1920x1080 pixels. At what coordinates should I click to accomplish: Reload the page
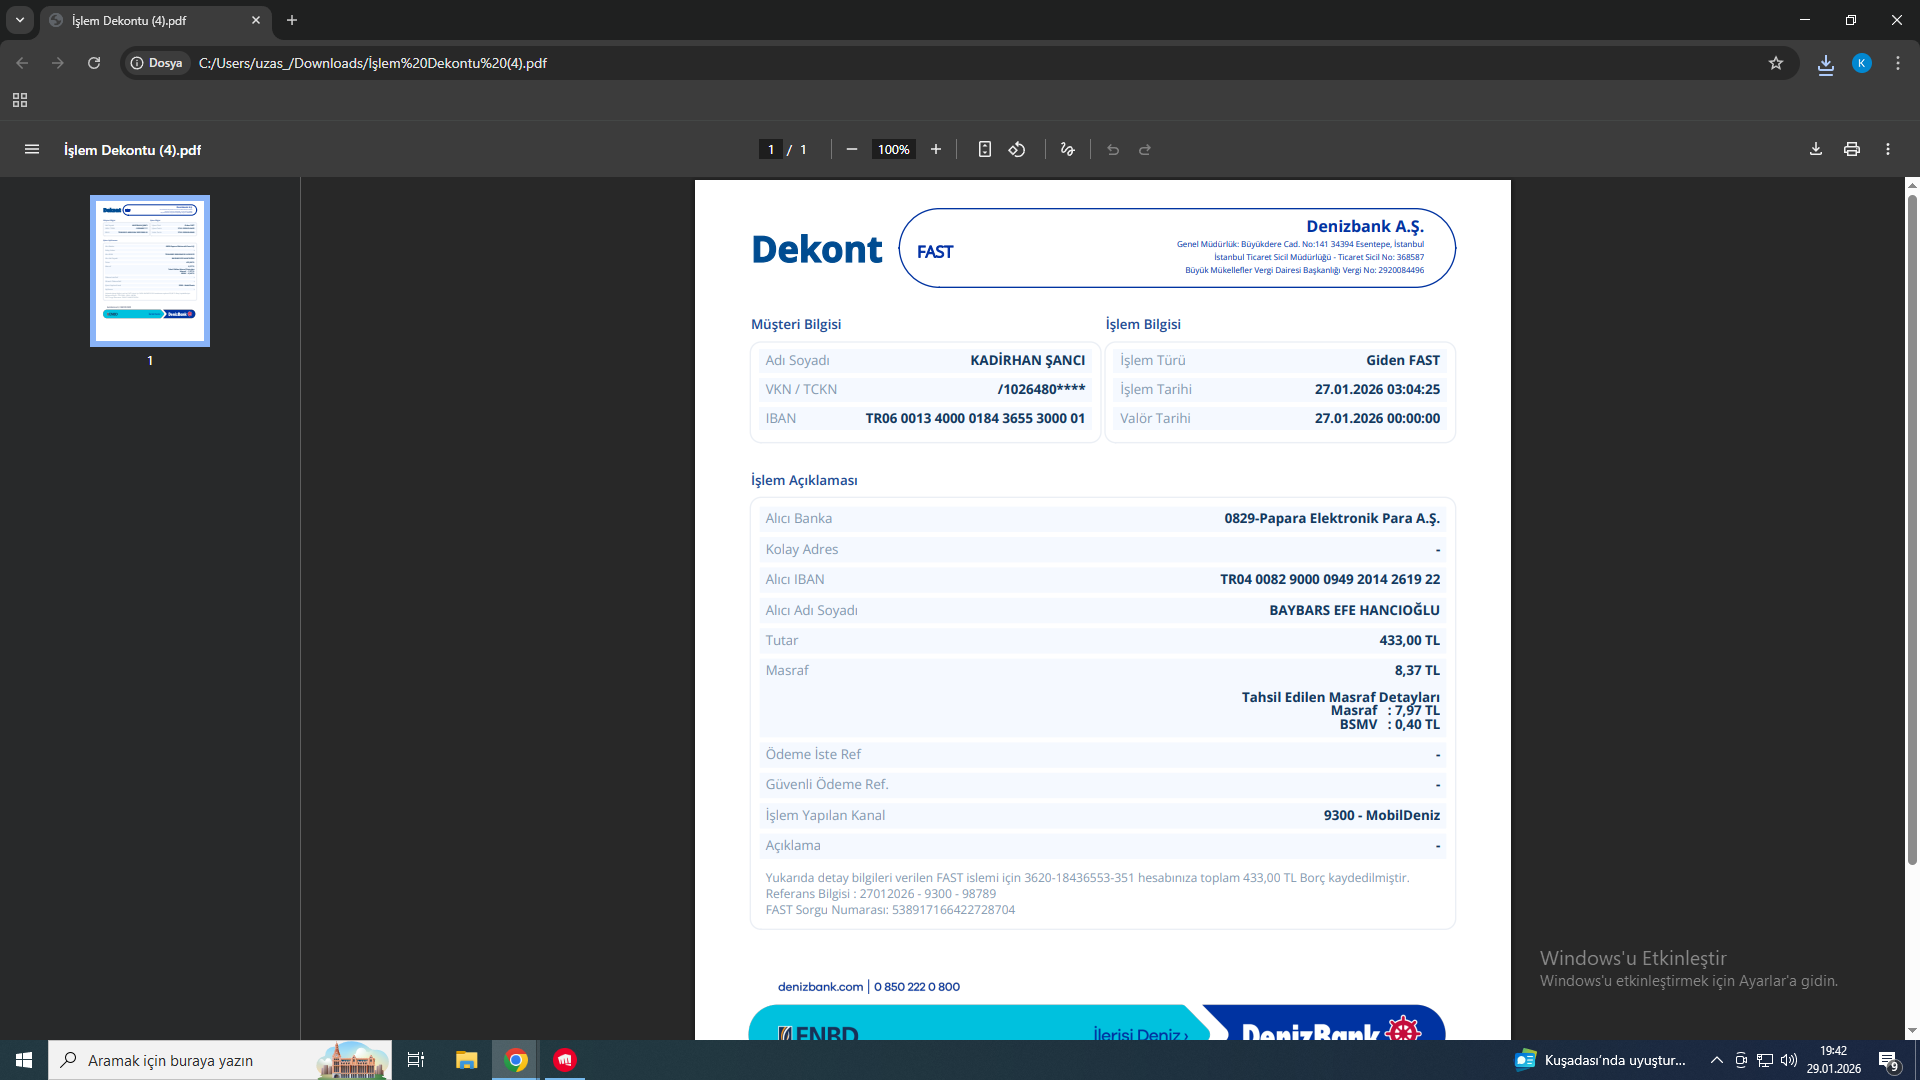94,63
